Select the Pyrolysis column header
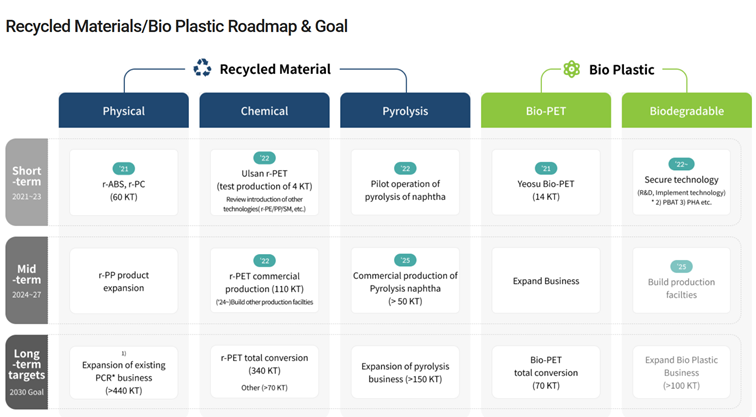Viewport: 756px width, 417px height. pyautogui.click(x=405, y=110)
